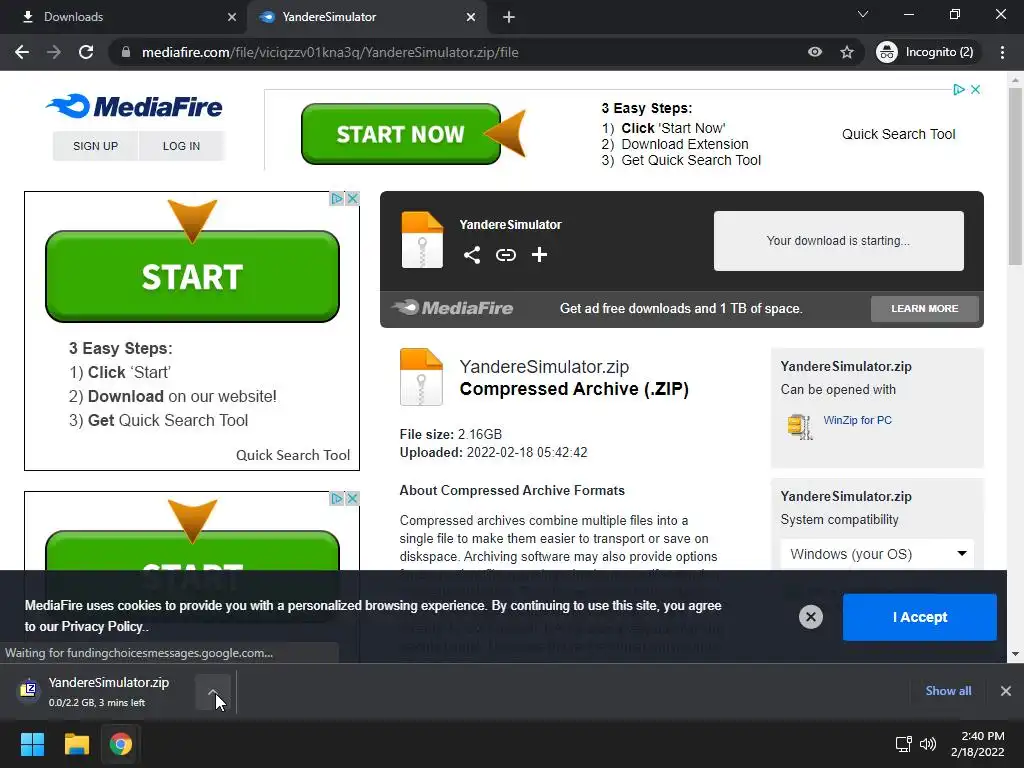
Task: Open a new browser tab
Action: point(509,17)
